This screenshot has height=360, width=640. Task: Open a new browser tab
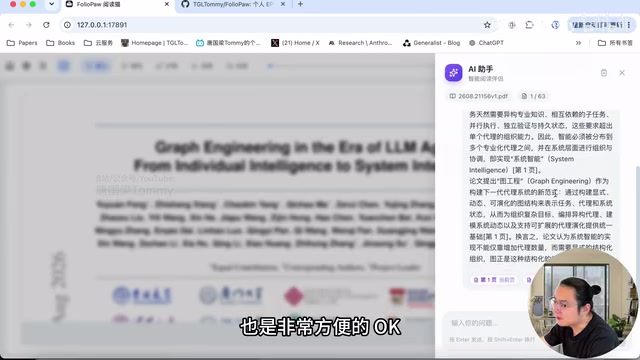300,4
